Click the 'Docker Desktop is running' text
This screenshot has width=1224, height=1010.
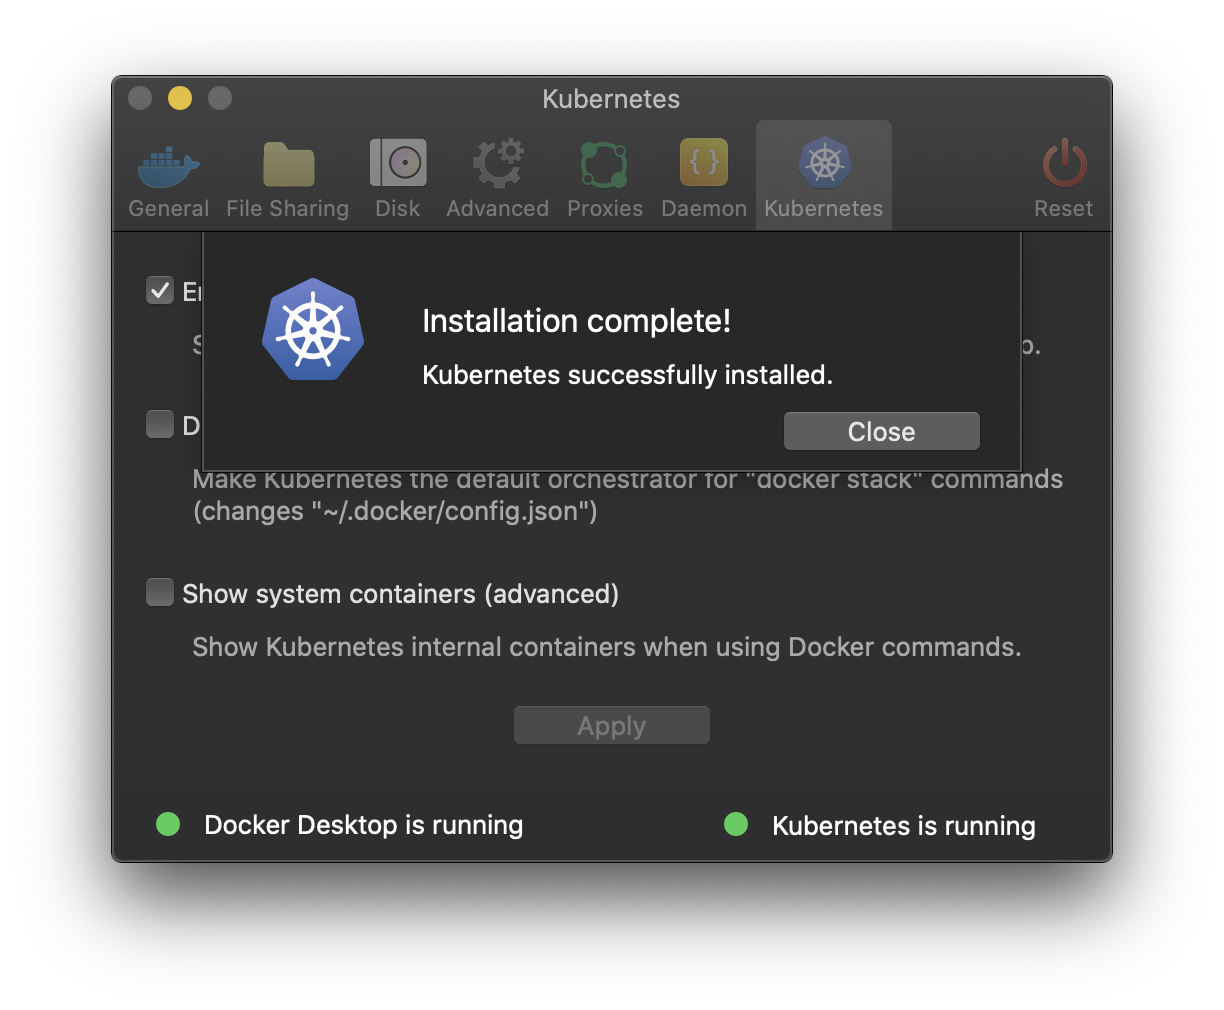pos(364,825)
